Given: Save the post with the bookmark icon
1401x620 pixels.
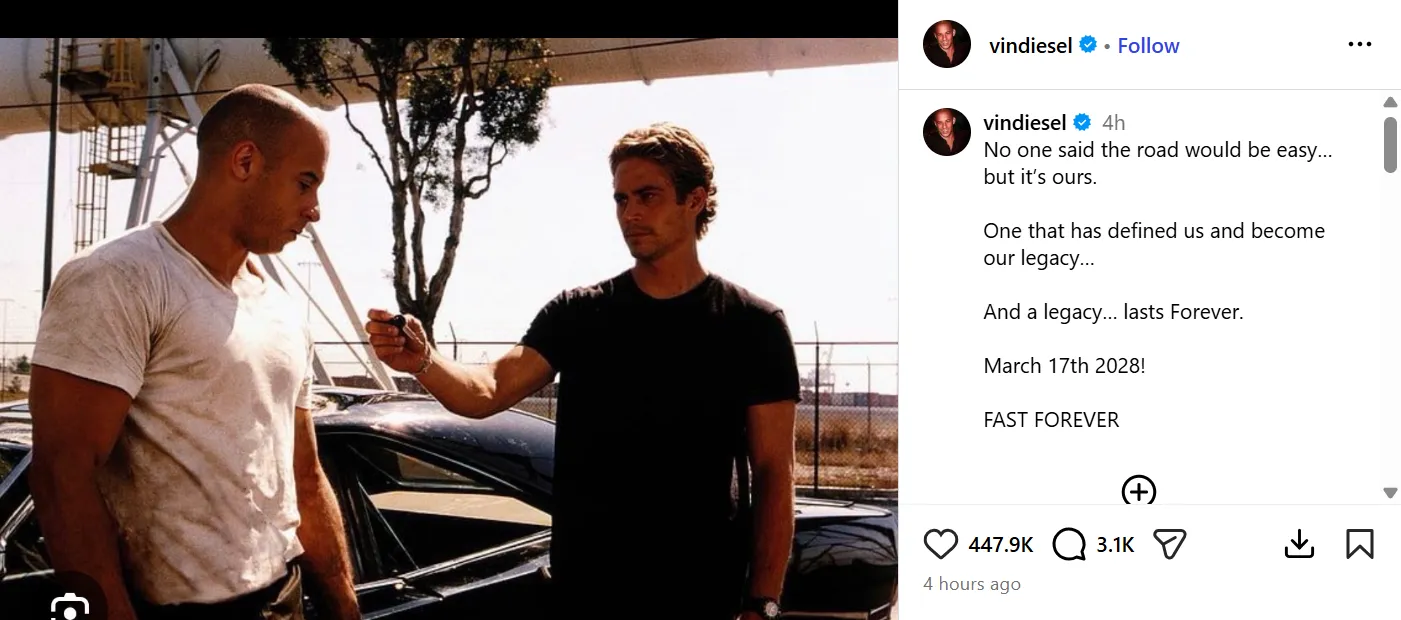Looking at the screenshot, I should pos(1359,544).
